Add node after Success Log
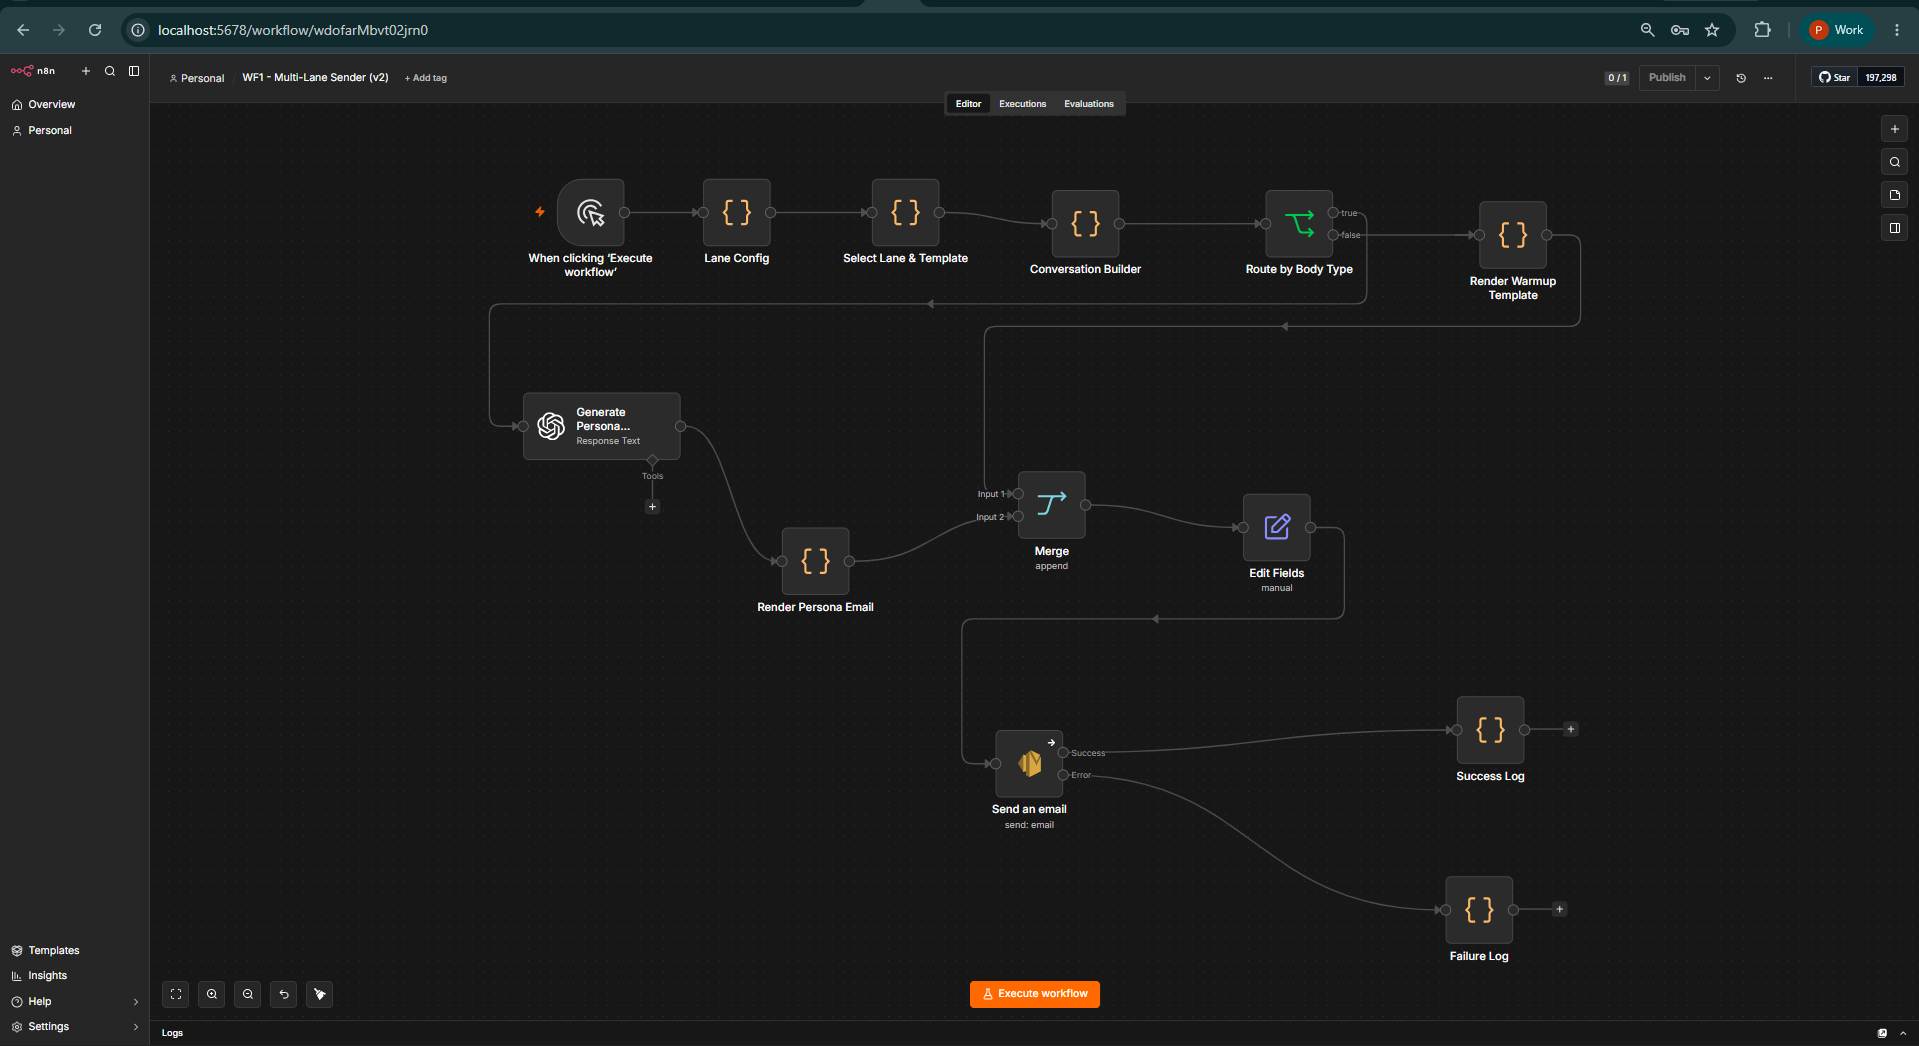Screen dimensions: 1919x1046 pos(1571,729)
